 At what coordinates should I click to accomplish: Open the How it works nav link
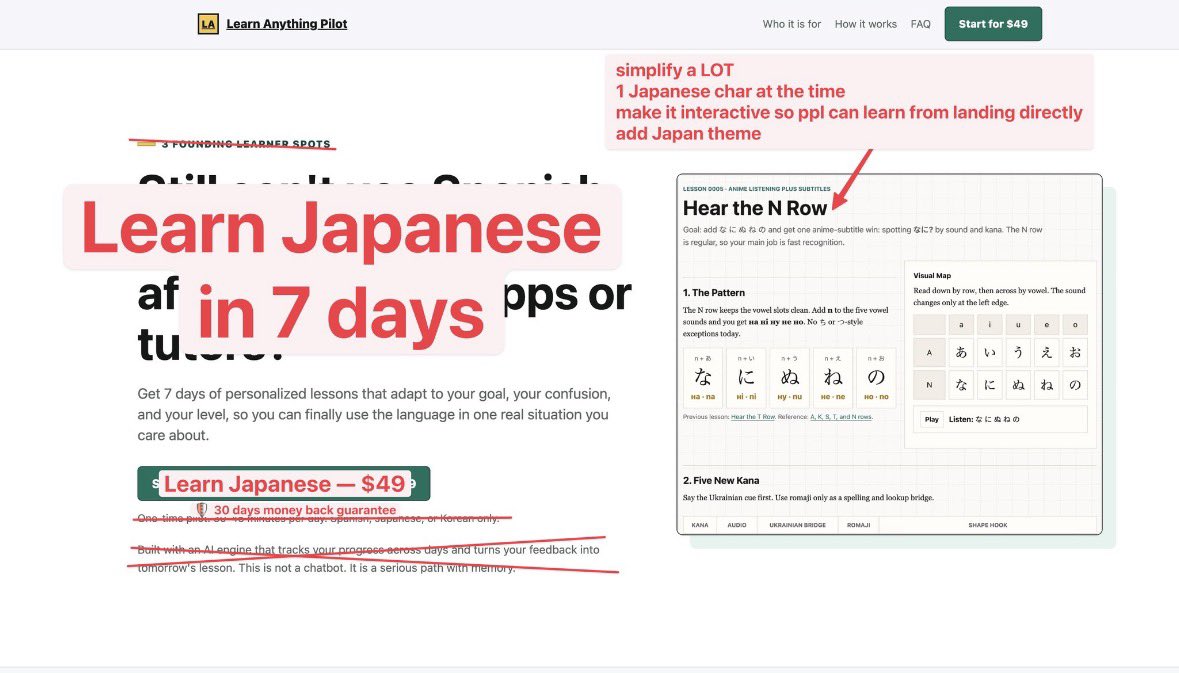point(865,24)
